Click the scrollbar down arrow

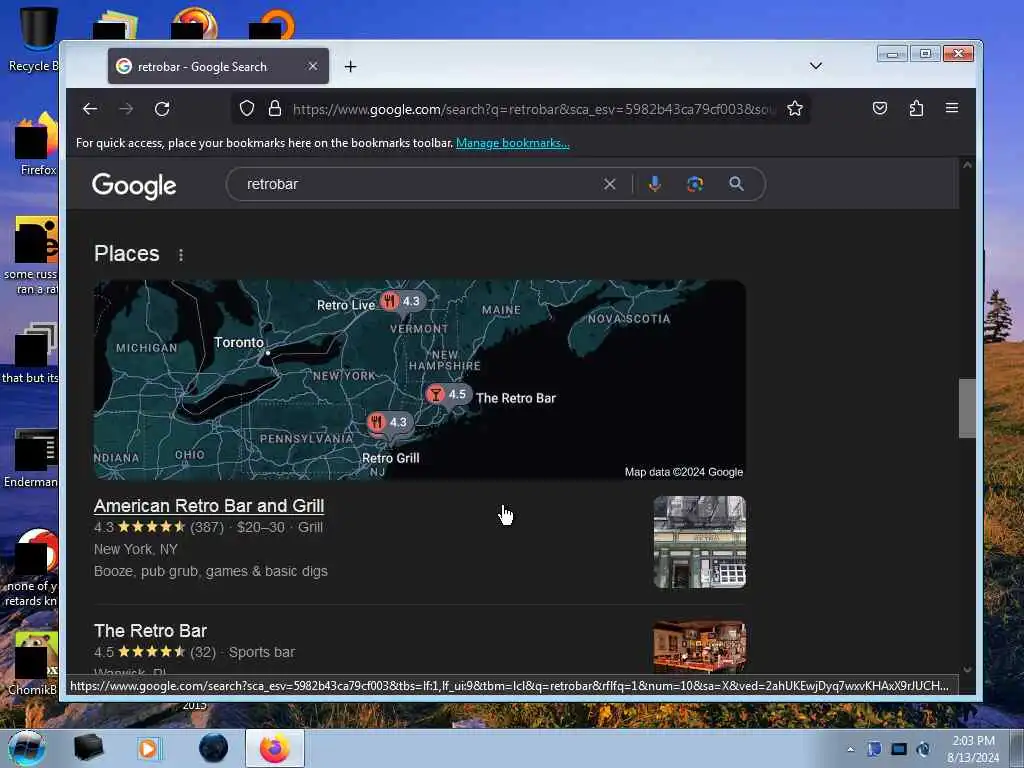pyautogui.click(x=967, y=670)
